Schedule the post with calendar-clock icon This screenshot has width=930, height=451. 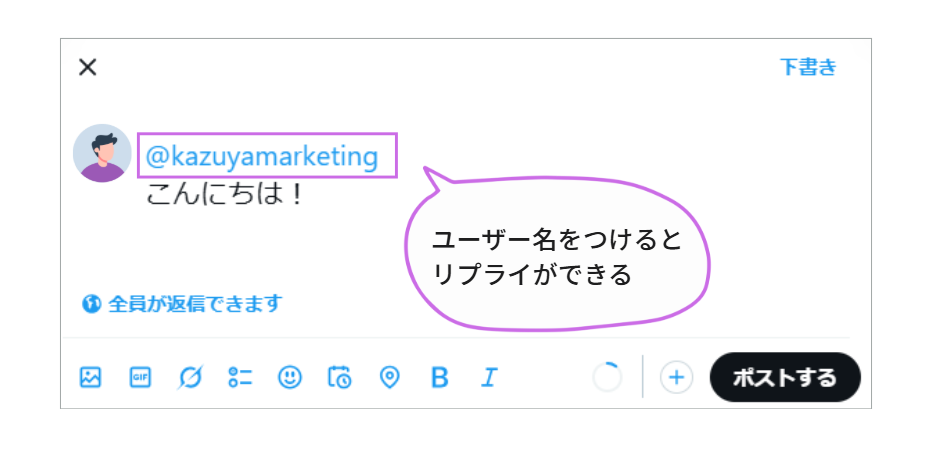click(340, 377)
